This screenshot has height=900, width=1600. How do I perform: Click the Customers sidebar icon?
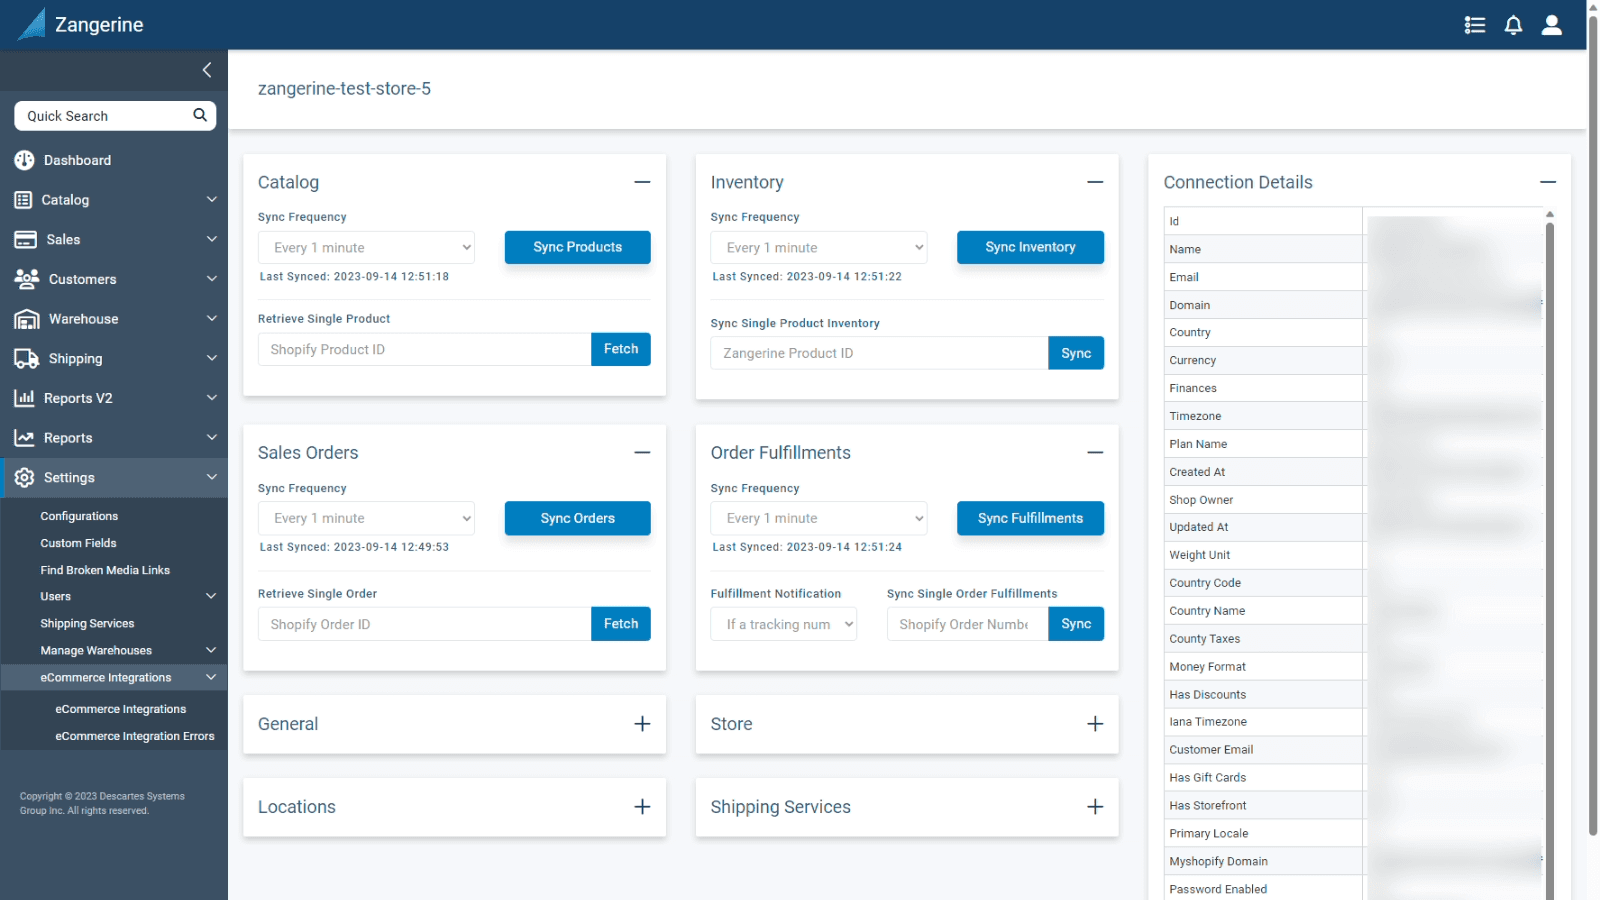24,279
